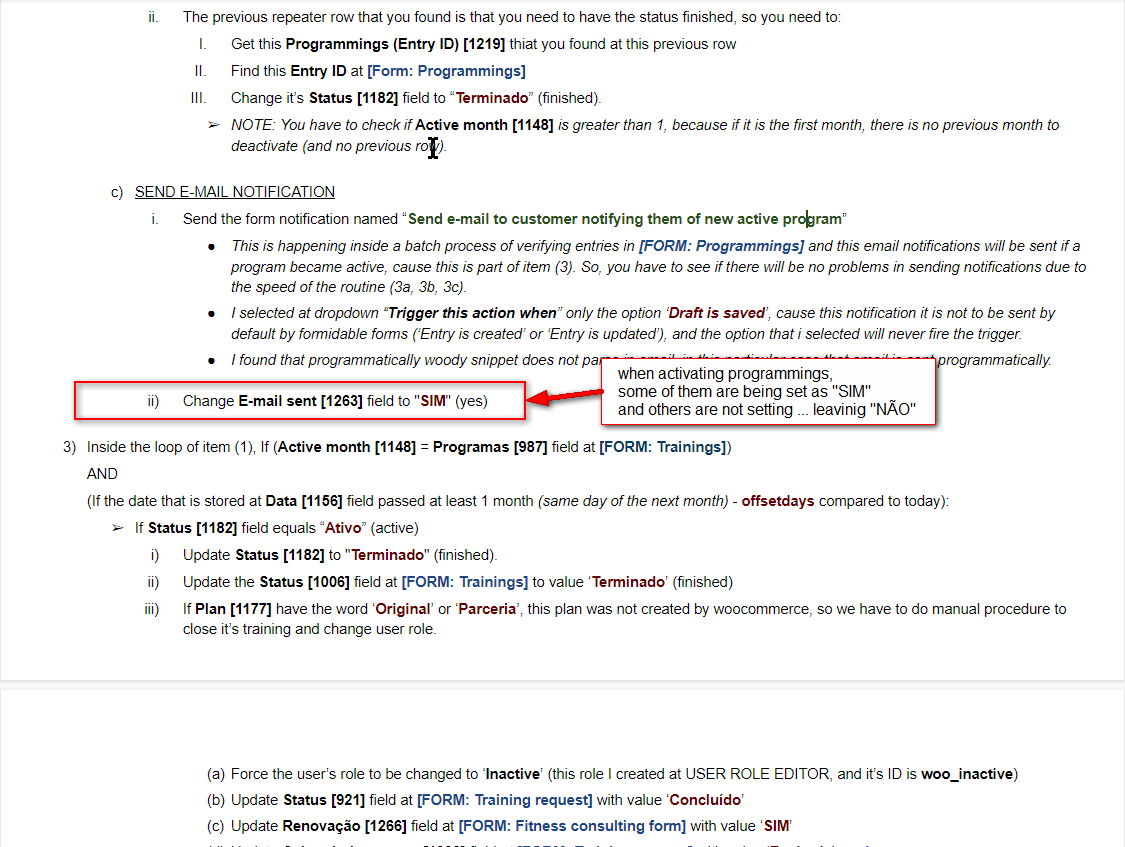Click "E-mail sent [1263]" field name
The image size is (1125, 847).
tap(301, 401)
